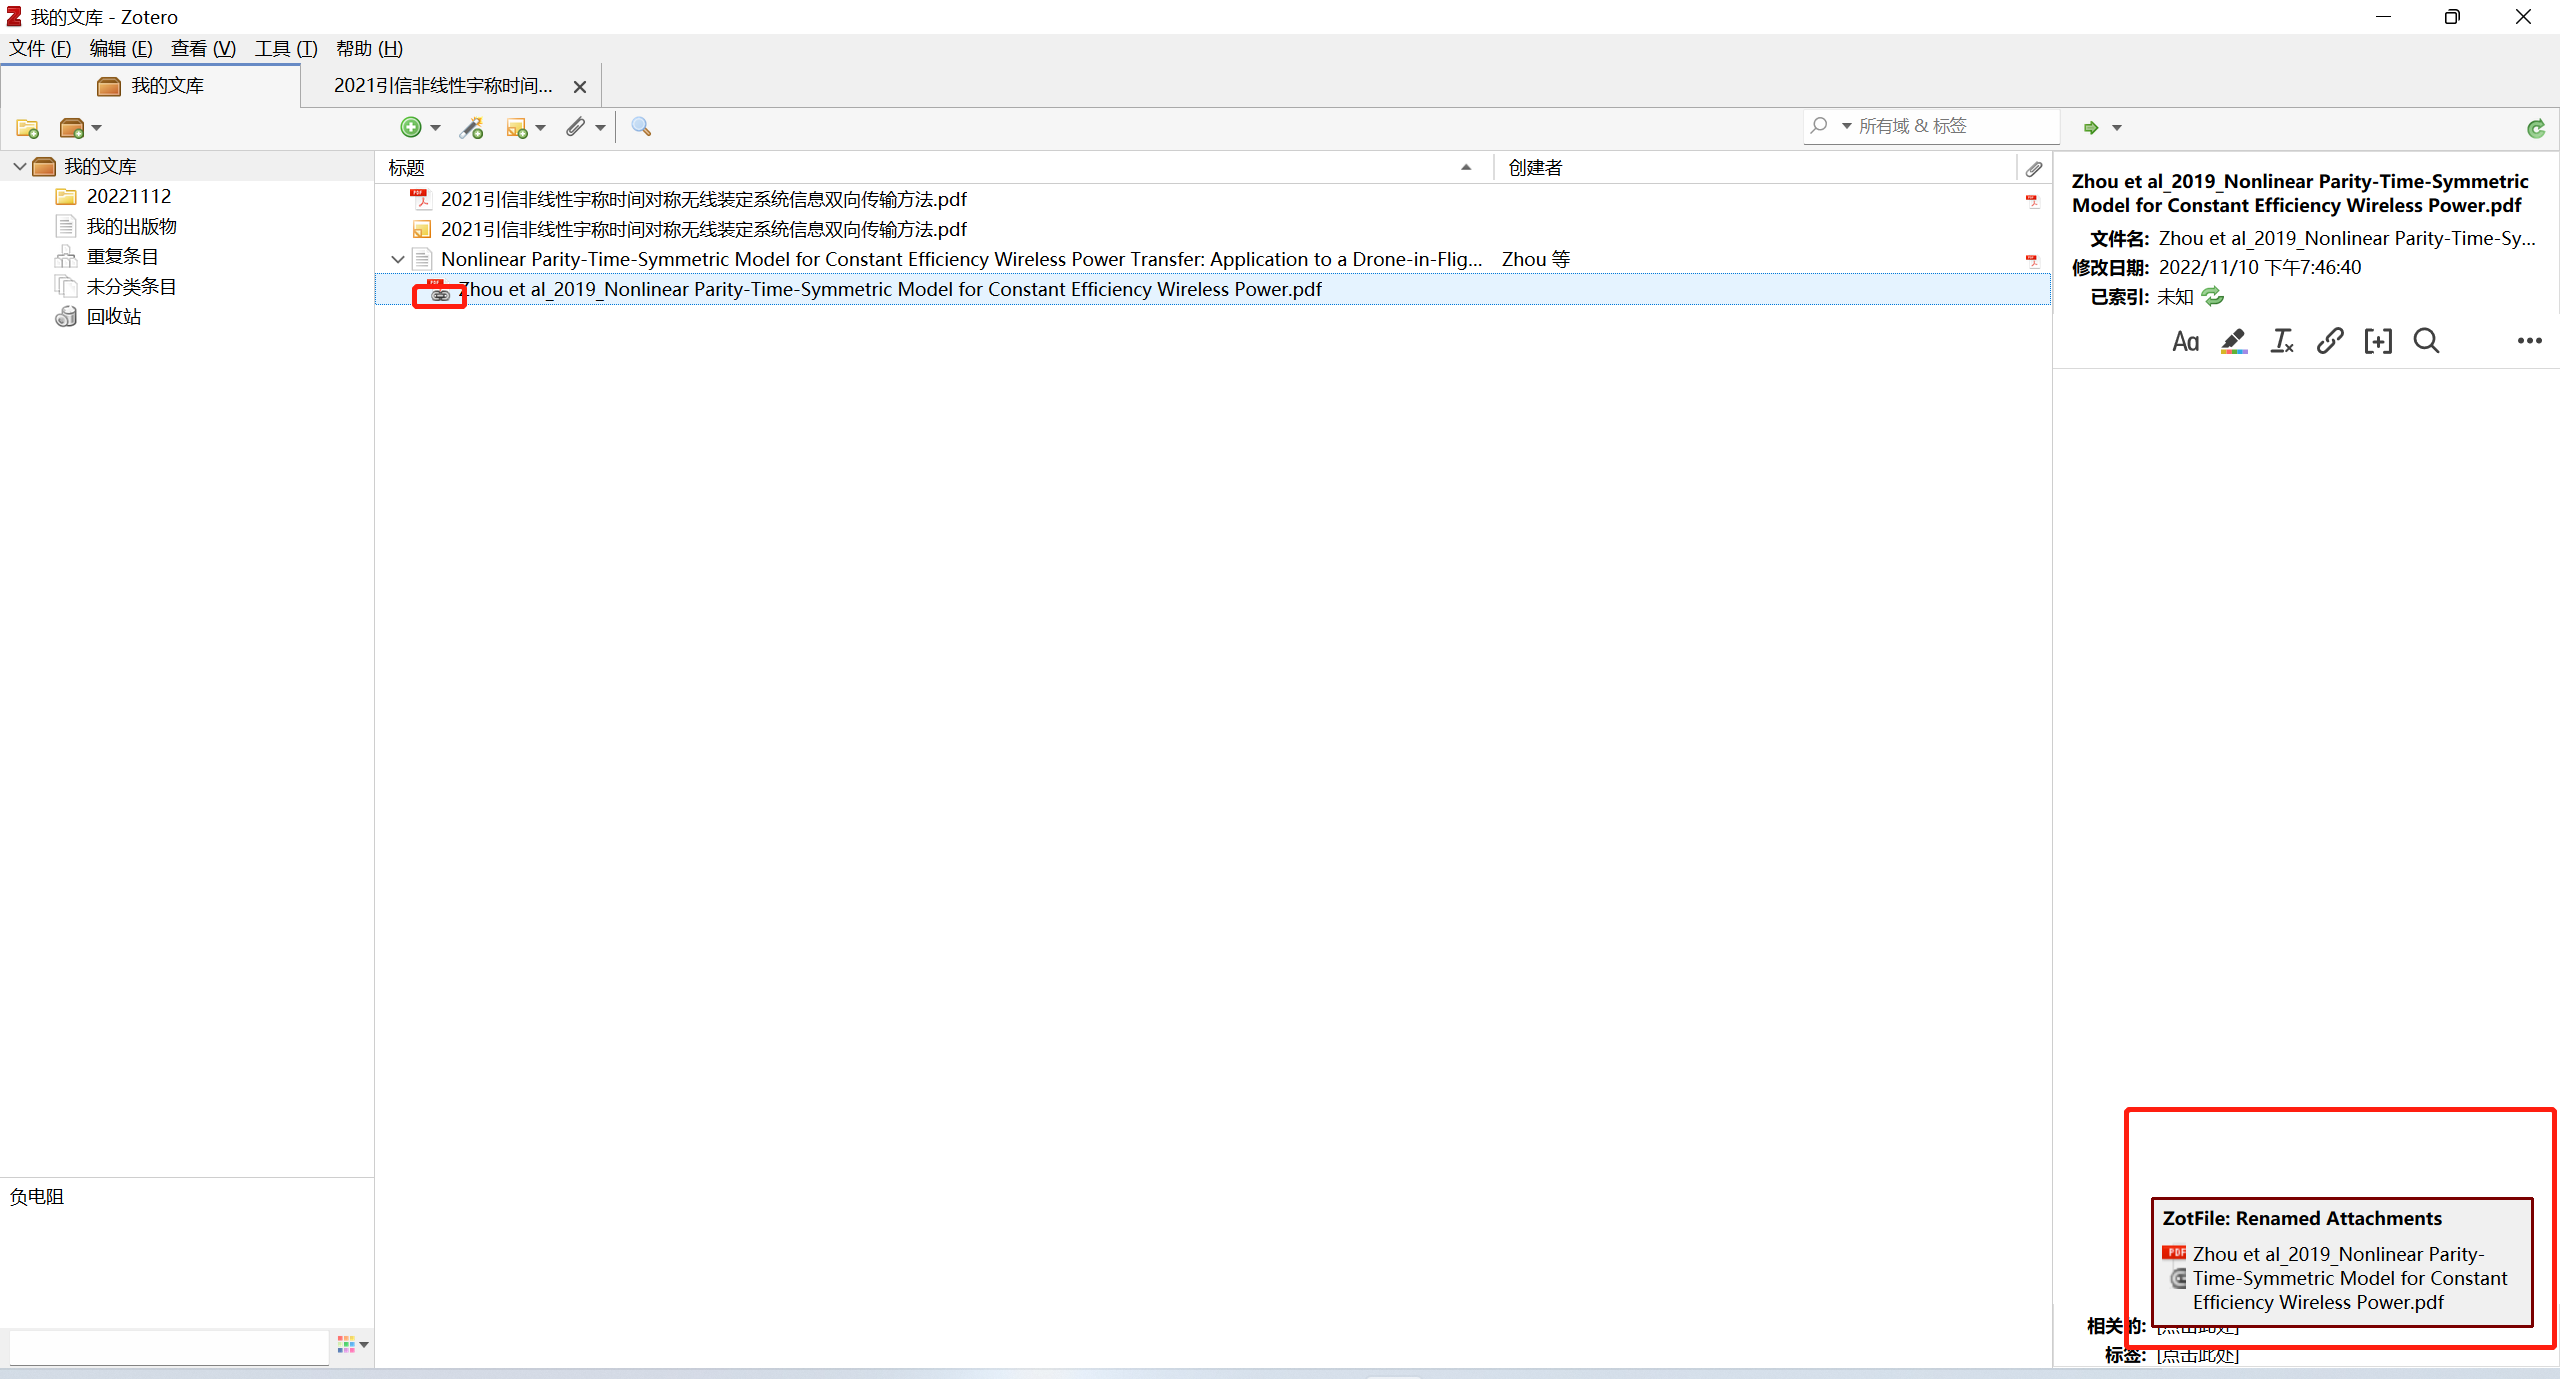The width and height of the screenshot is (2560, 1379).
Task: Select the 20221112 collection
Action: (128, 197)
